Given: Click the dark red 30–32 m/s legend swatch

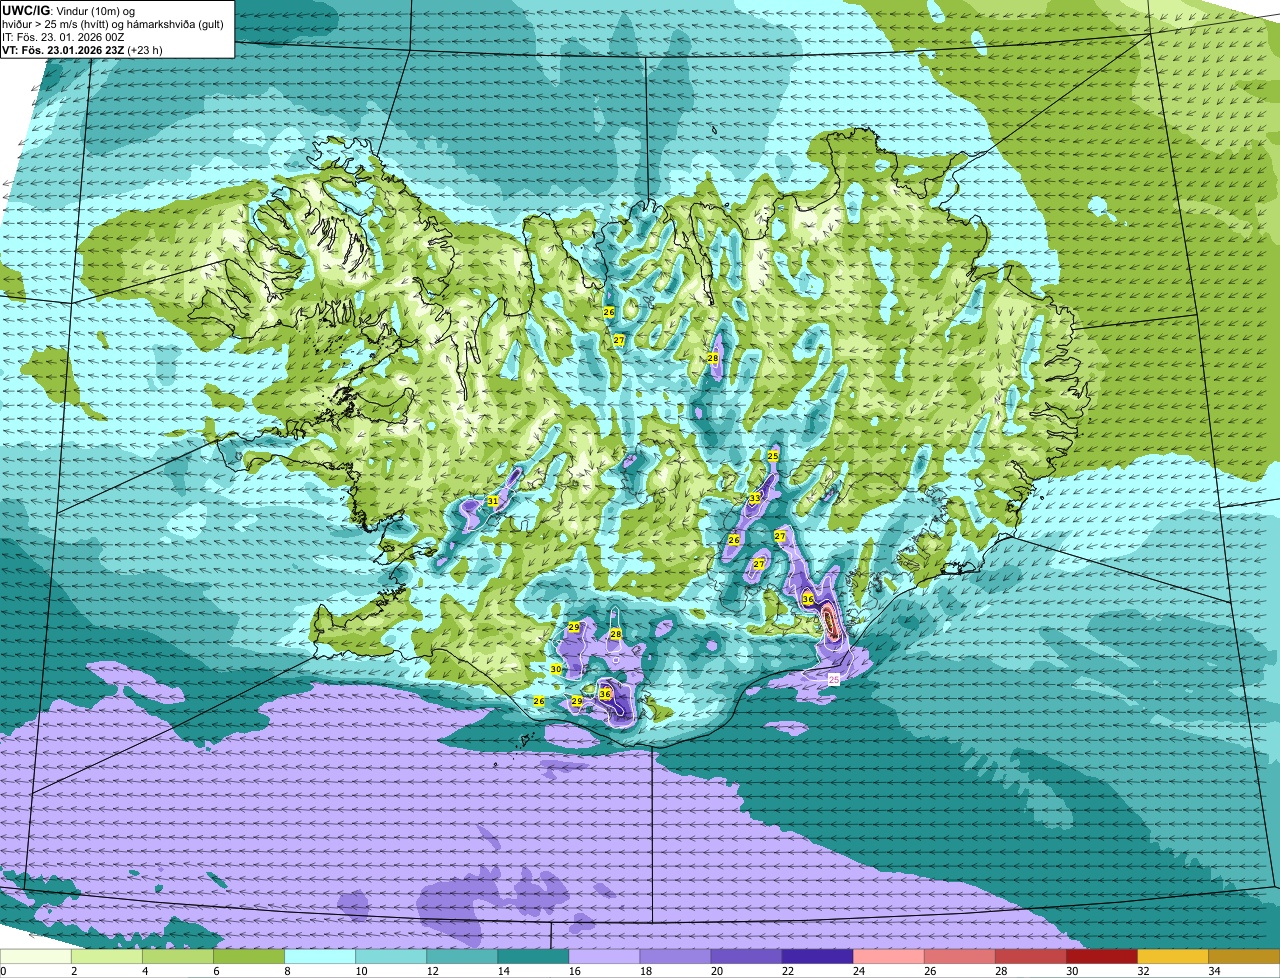Looking at the screenshot, I should point(1101,956).
